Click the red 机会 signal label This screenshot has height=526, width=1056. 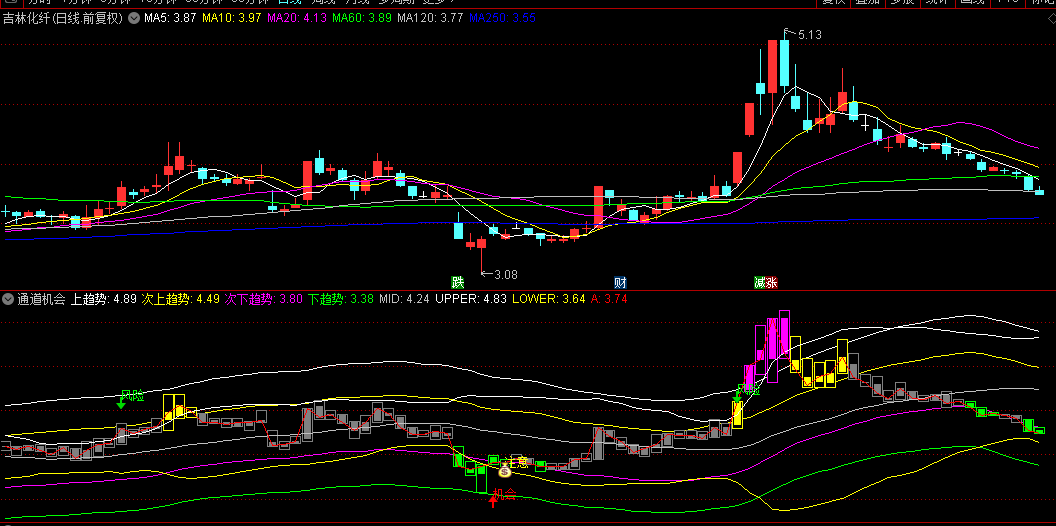pos(504,495)
